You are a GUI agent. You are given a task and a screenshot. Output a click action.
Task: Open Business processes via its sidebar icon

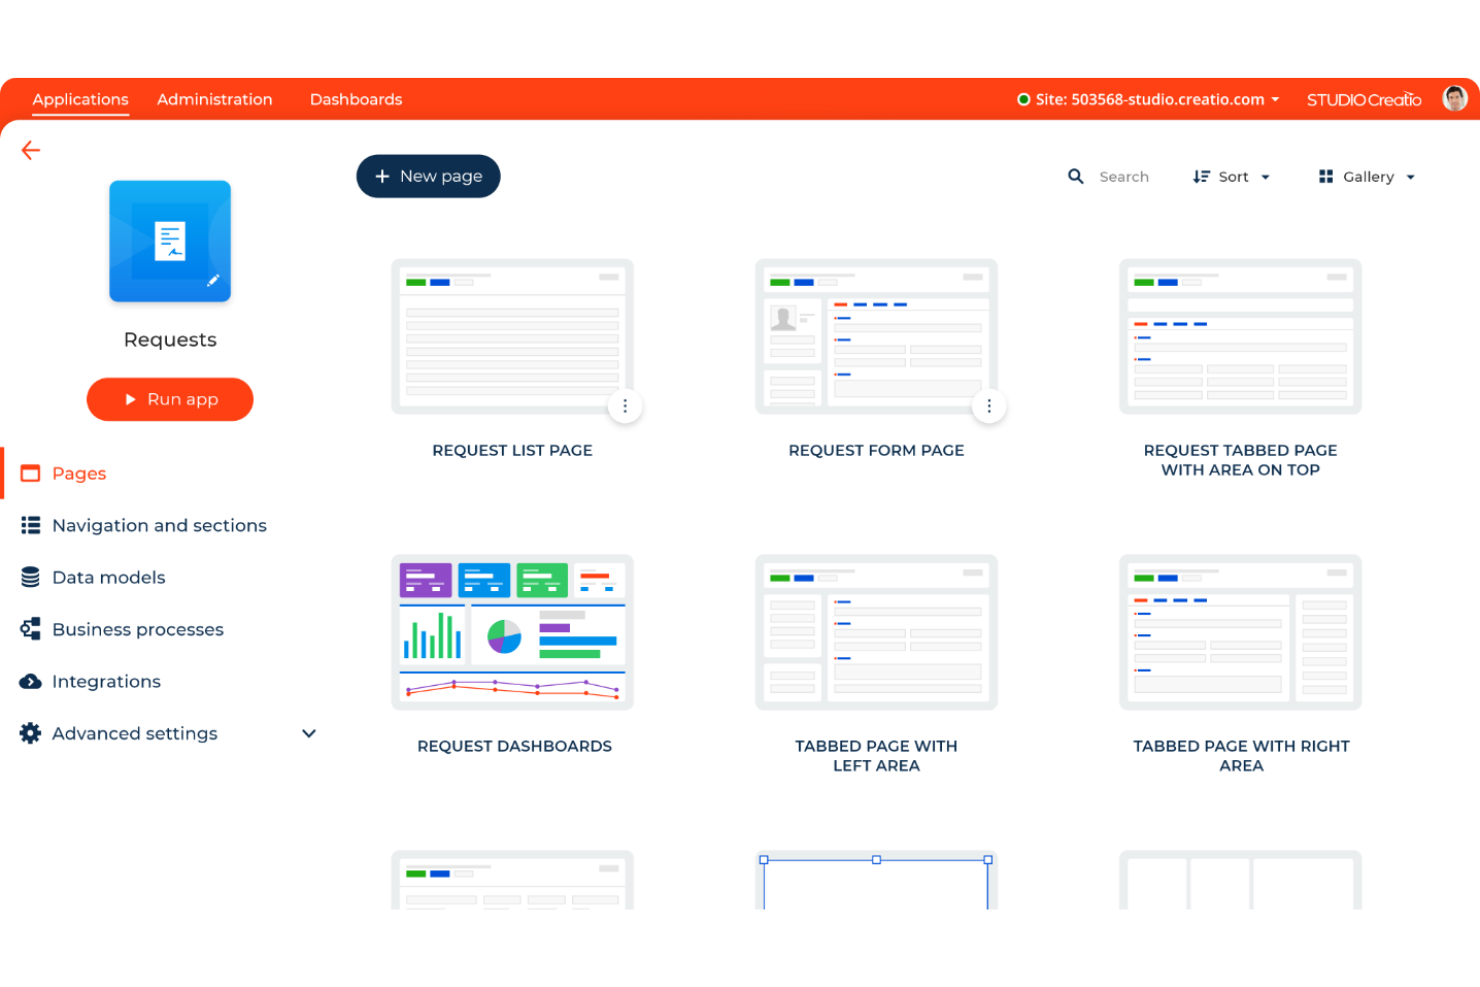click(29, 629)
